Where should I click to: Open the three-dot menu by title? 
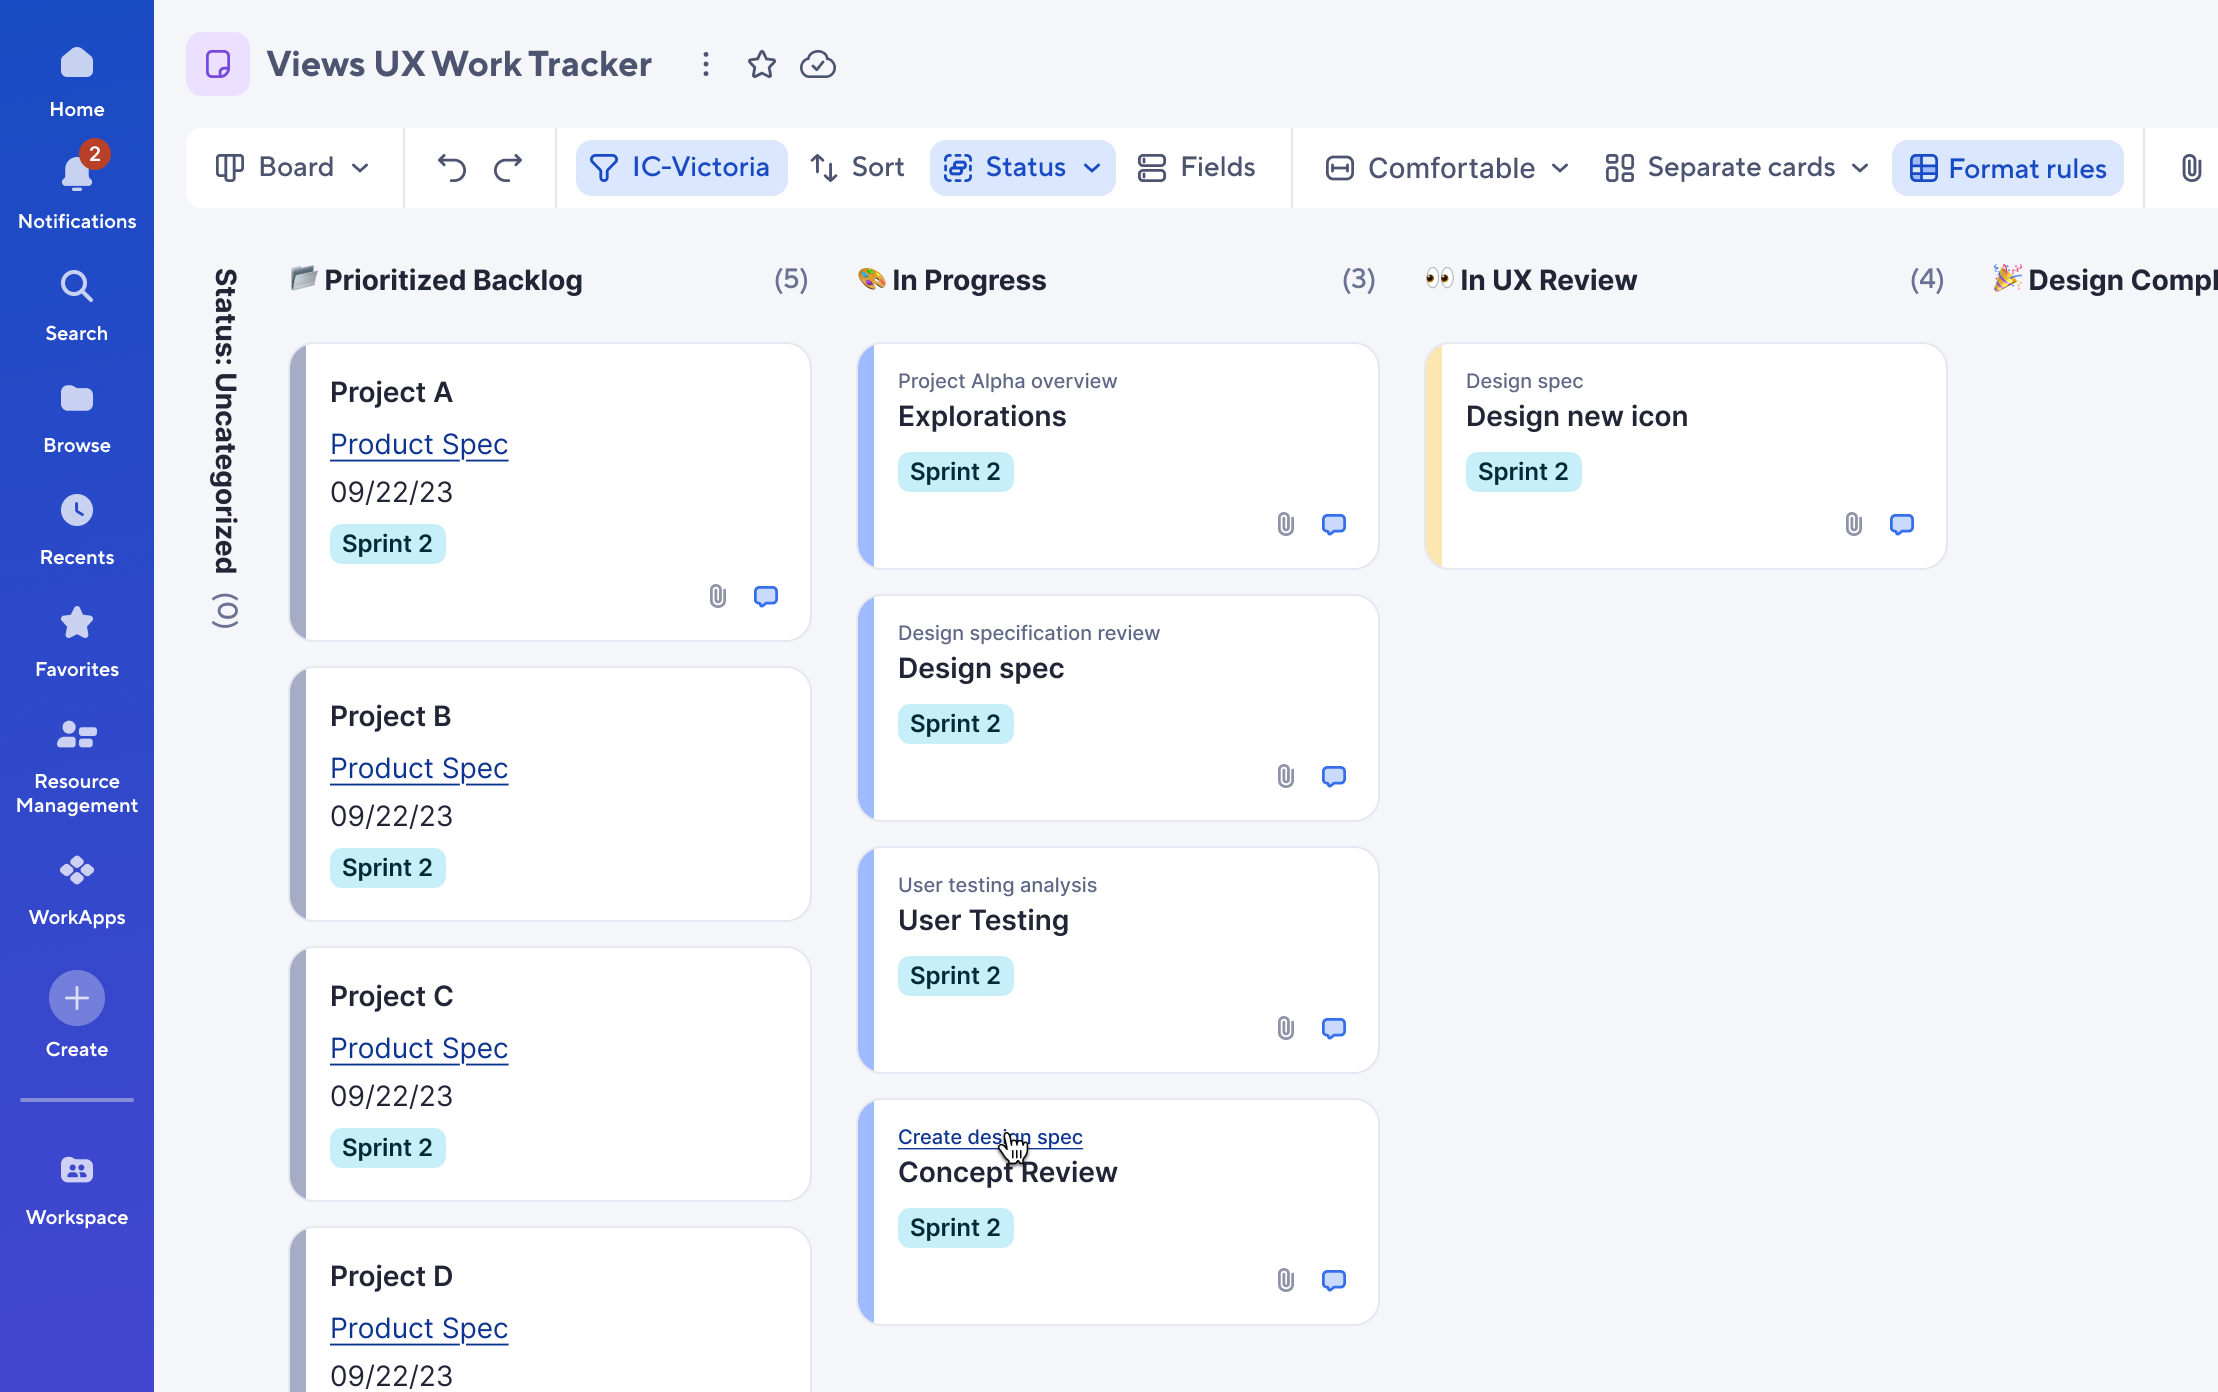(x=706, y=64)
